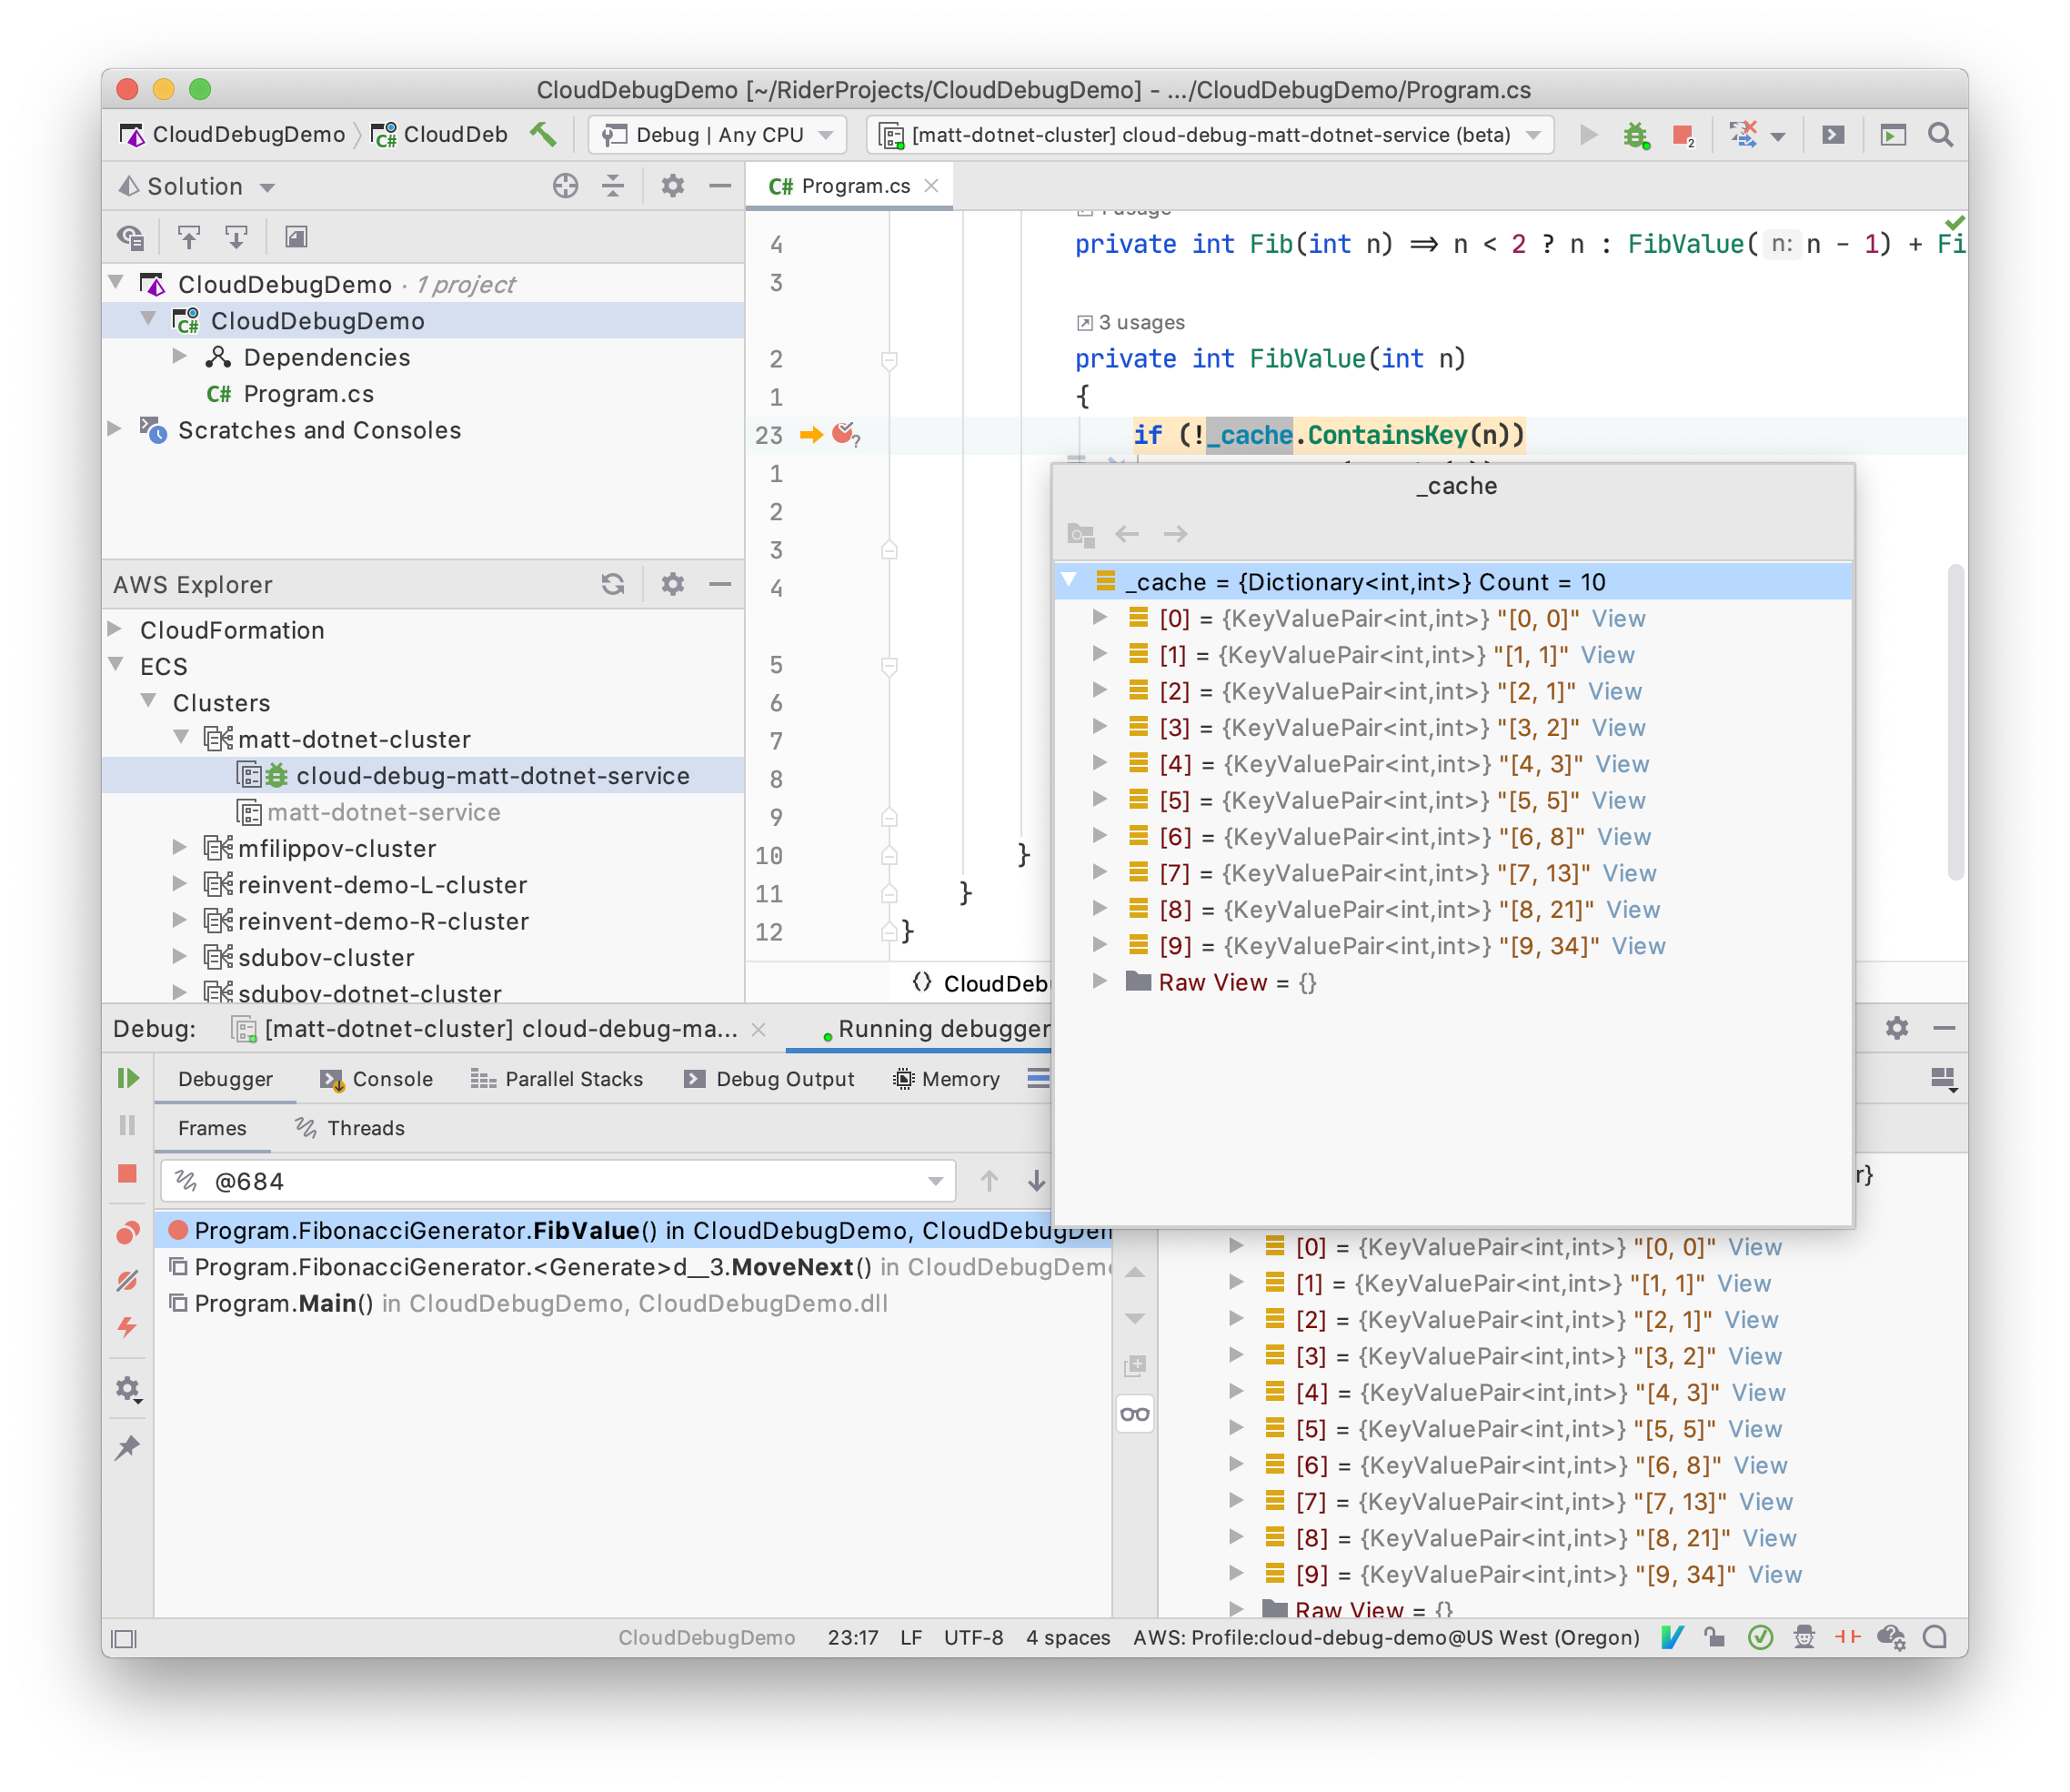This screenshot has width=2070, height=1792.
Task: Switch to the Threads tab
Action: 350,1128
